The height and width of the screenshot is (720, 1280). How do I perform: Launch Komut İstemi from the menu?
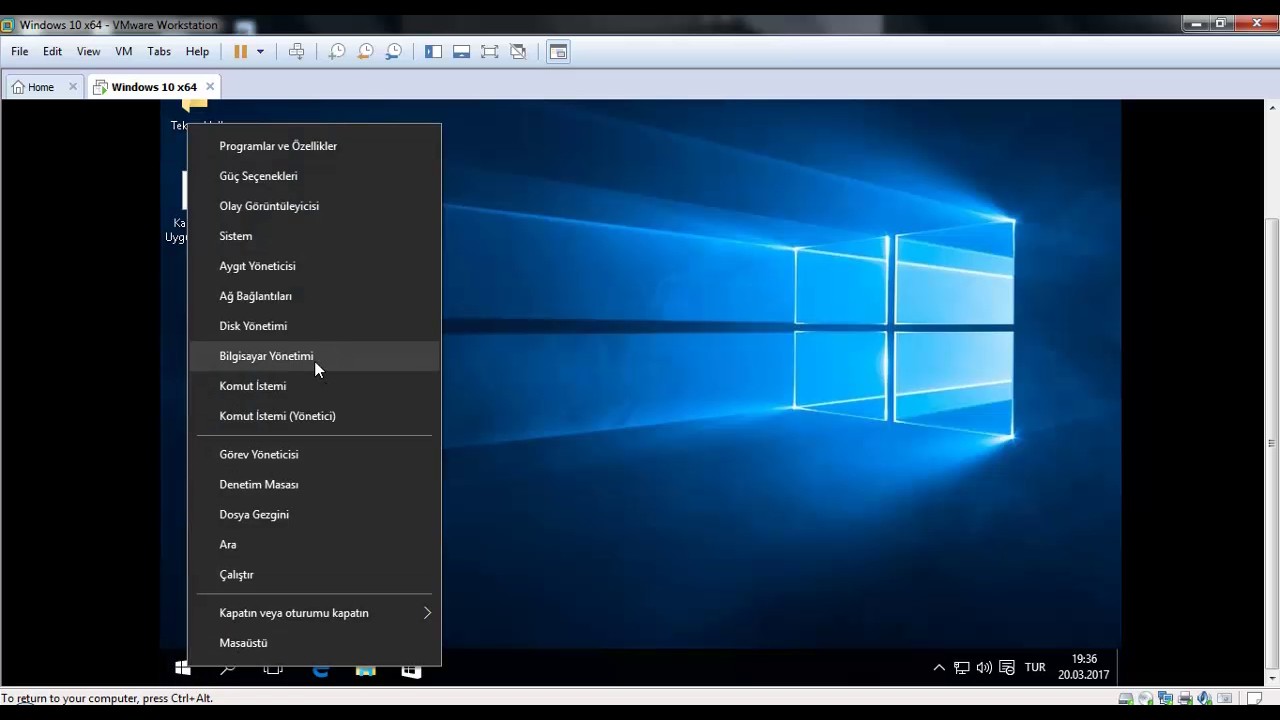coord(314,386)
